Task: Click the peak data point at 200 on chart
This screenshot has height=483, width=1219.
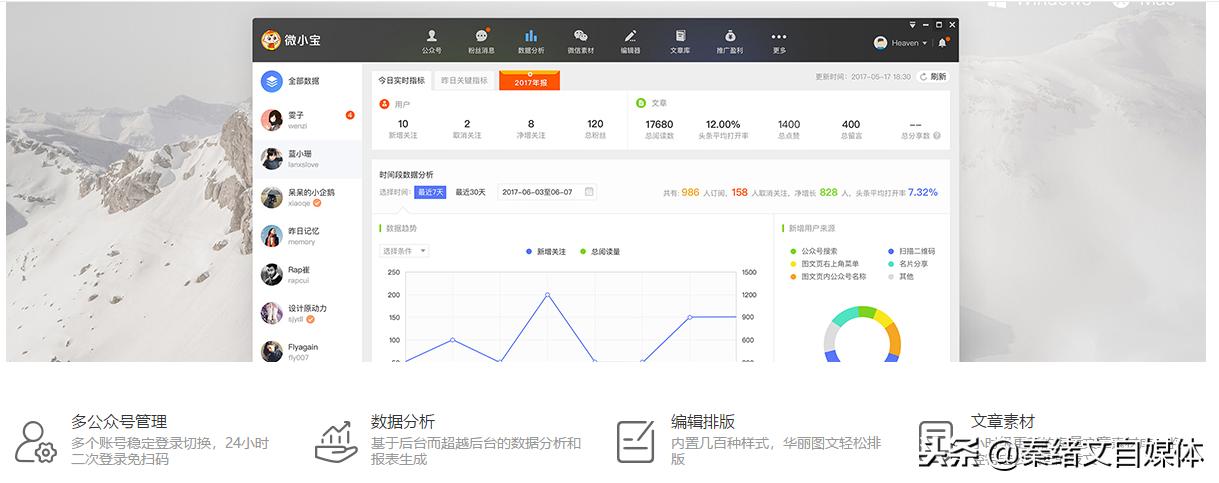Action: (x=547, y=295)
